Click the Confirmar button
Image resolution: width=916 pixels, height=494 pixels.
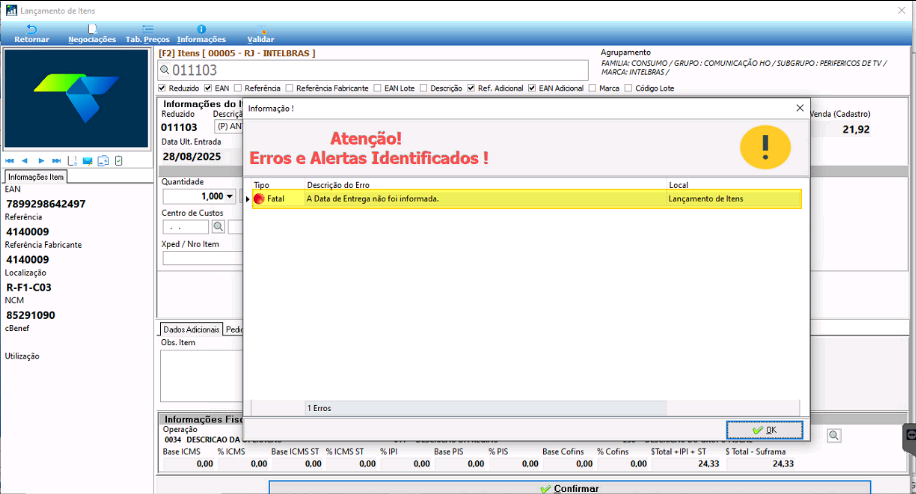pyautogui.click(x=570, y=488)
